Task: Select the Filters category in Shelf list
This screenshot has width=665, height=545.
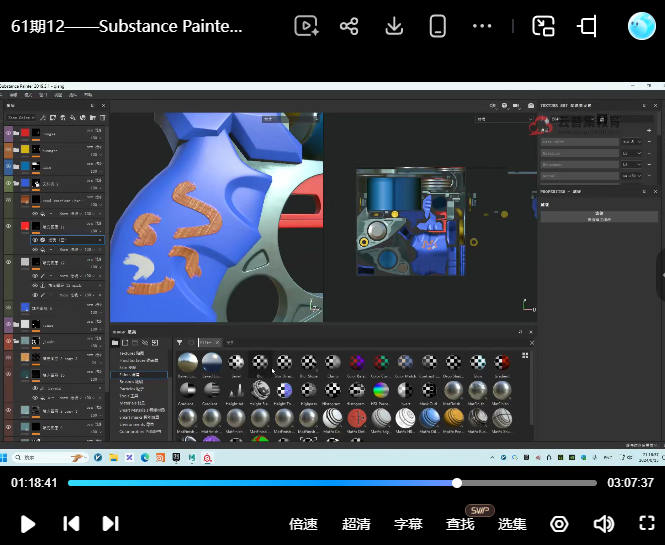Action: coord(139,375)
